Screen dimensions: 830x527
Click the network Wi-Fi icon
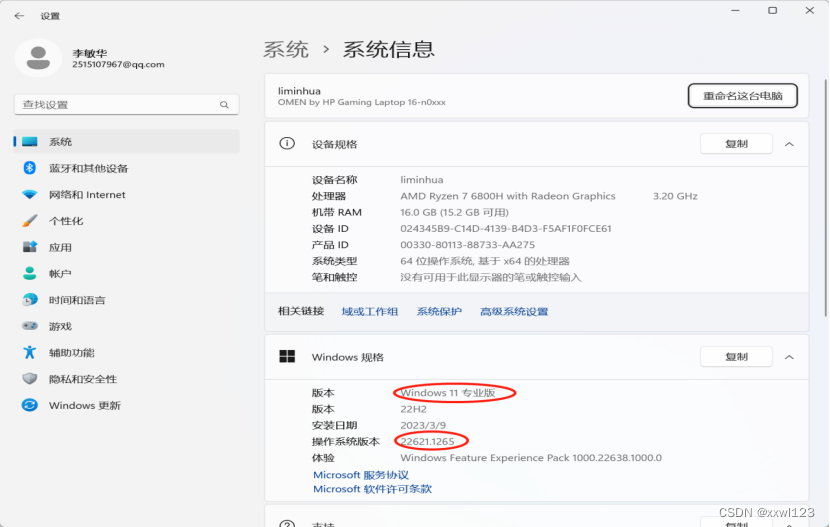point(30,194)
